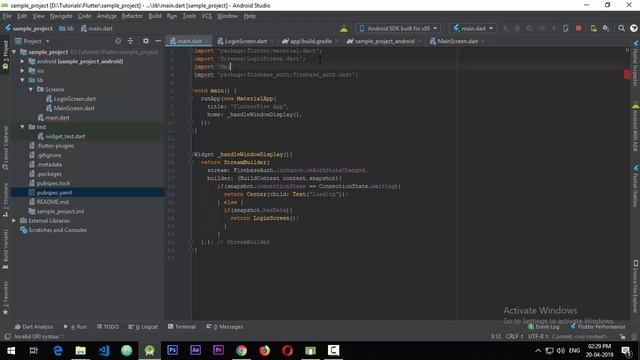The image size is (640, 360).
Task: Switch to Premiere Pro in taskbar
Action: point(218,350)
